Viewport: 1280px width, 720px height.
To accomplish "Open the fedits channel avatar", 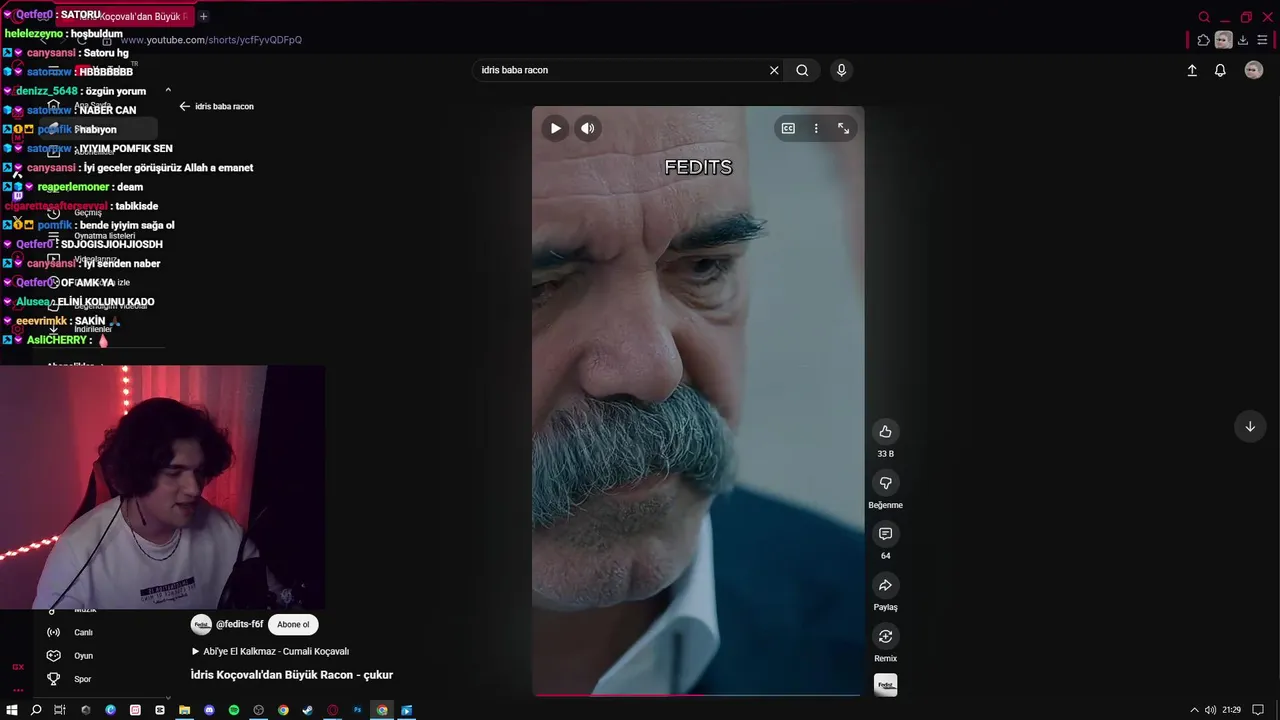I will coord(201,624).
